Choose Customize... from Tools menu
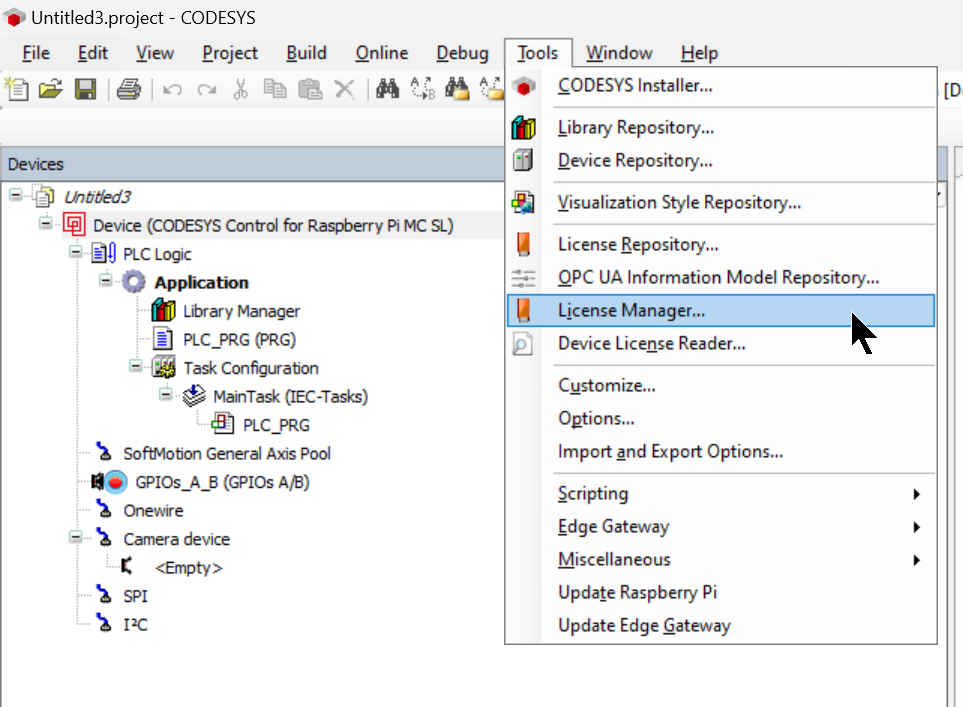This screenshot has width=963, height=707. click(721, 386)
